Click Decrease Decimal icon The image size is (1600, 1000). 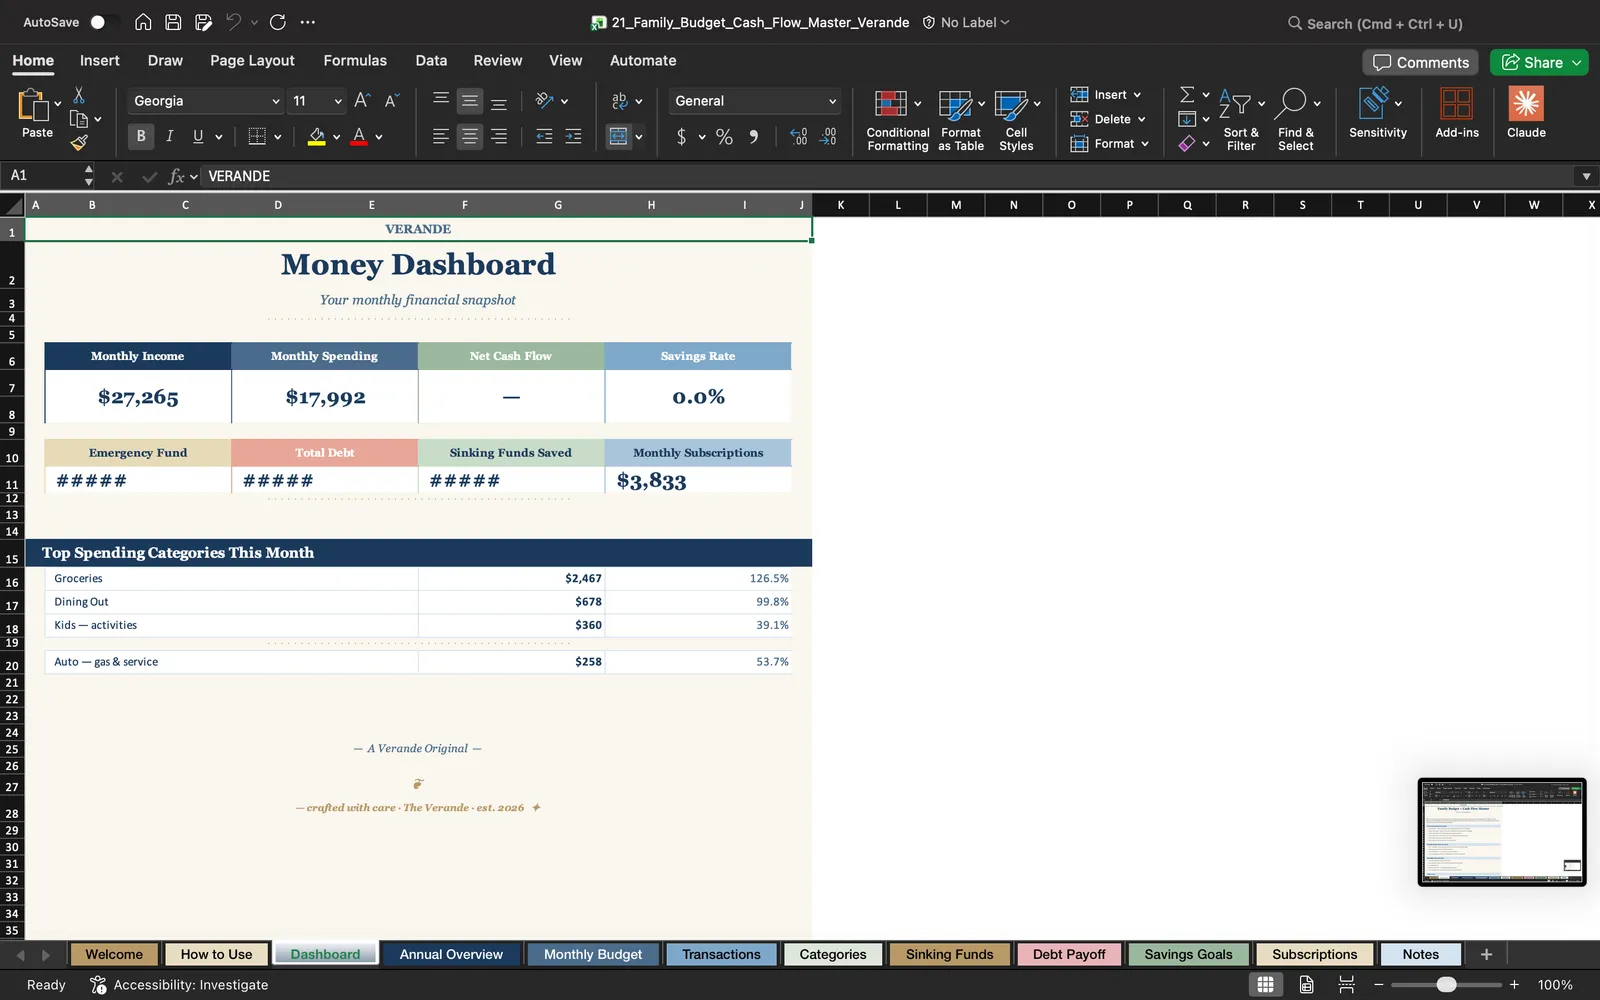828,137
